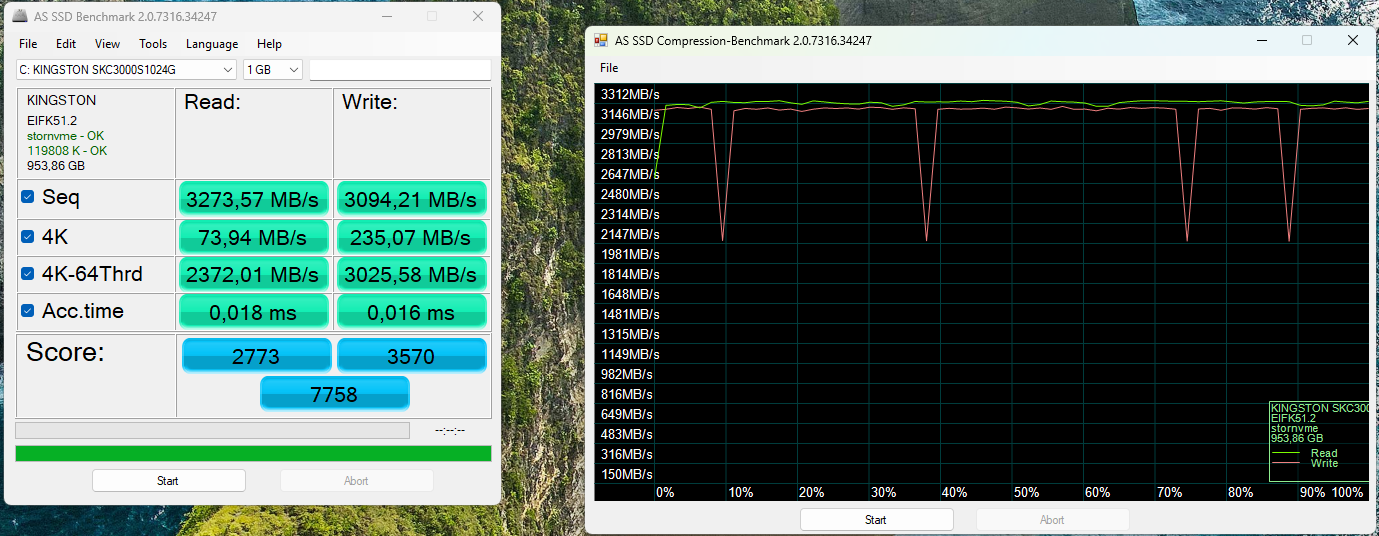Screen dimensions: 1379x536
Task: Open the View menu
Action: [x=107, y=44]
